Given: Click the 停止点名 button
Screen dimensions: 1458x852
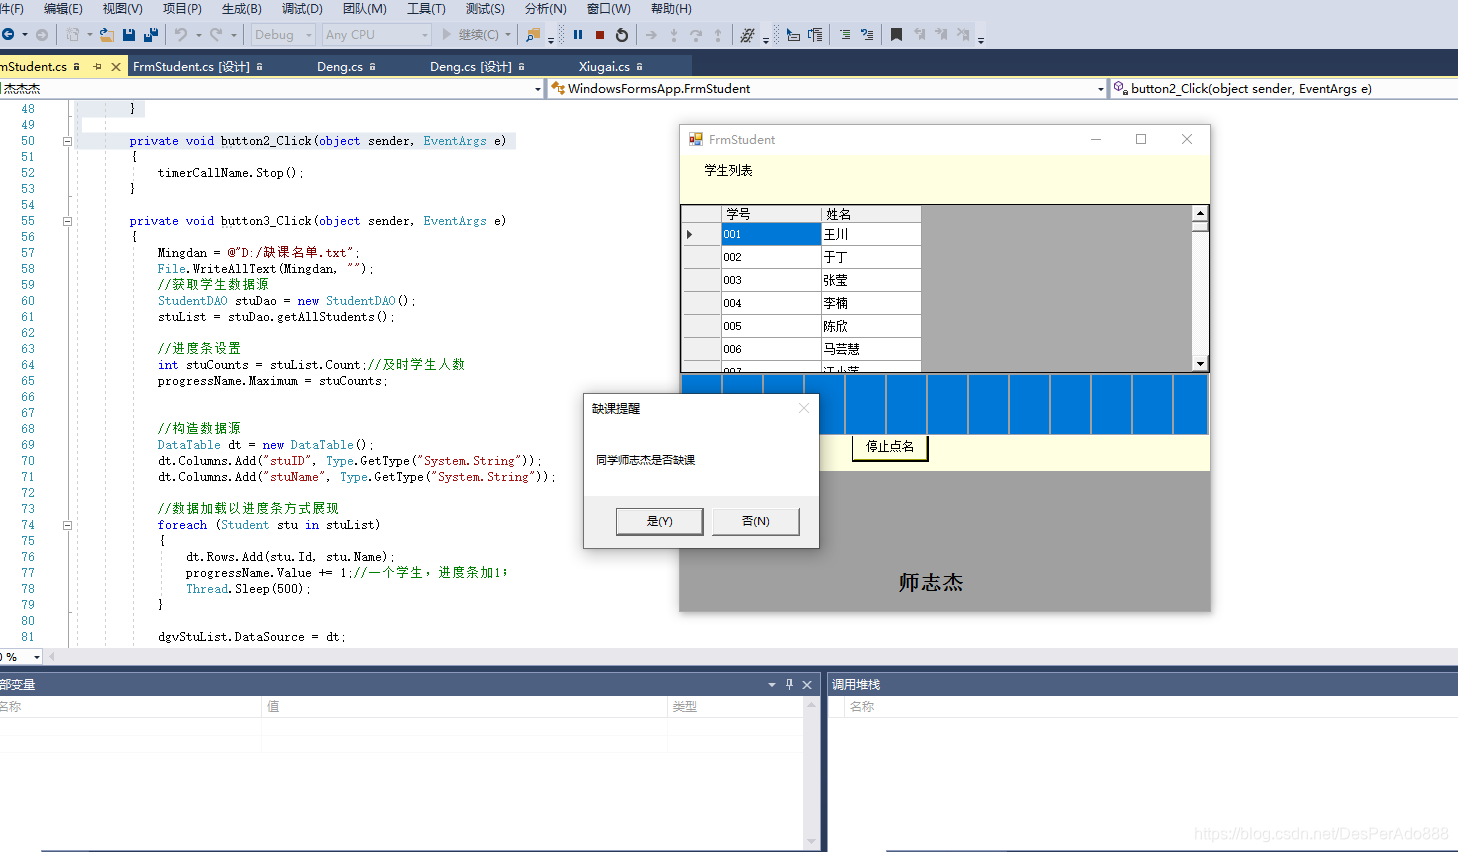Looking at the screenshot, I should [x=890, y=447].
